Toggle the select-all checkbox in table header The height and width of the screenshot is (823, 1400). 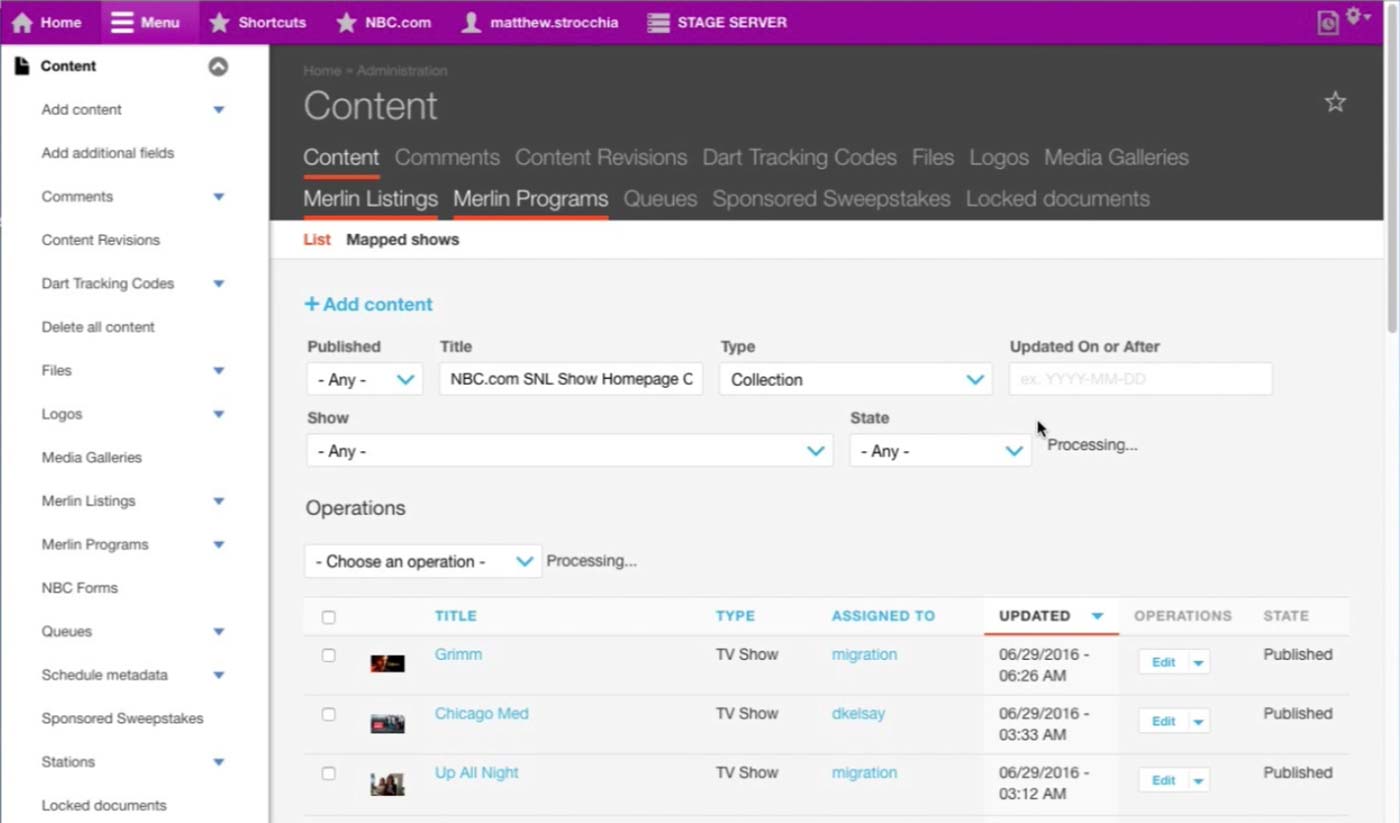coord(328,617)
